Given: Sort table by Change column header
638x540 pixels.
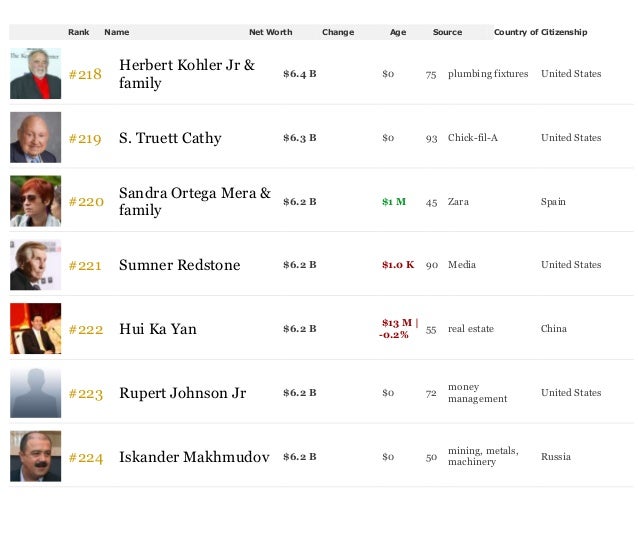Looking at the screenshot, I should [338, 32].
